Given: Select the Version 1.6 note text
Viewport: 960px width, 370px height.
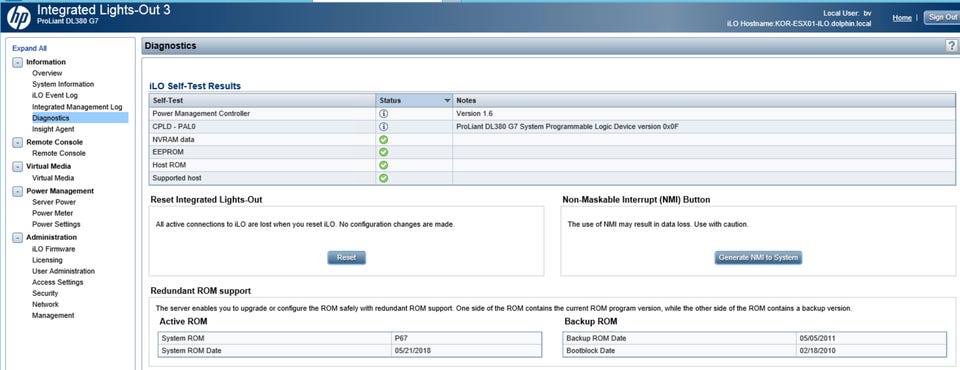Looking at the screenshot, I should (474, 113).
